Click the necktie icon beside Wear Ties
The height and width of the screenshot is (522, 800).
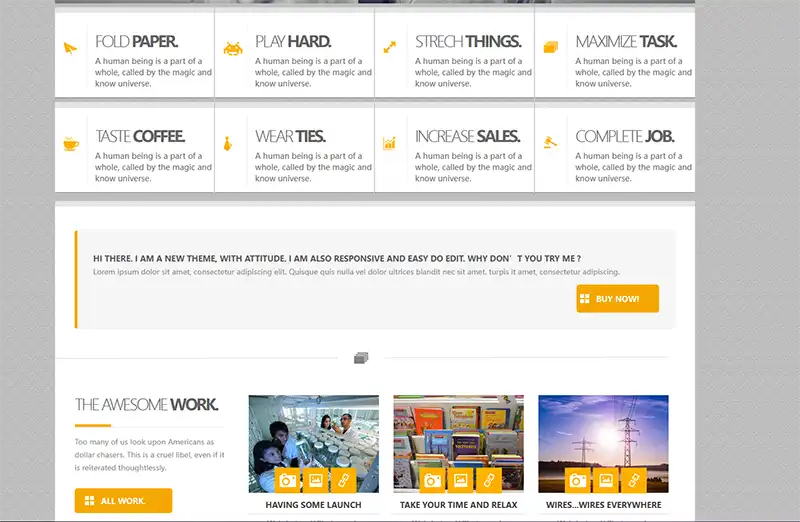pyautogui.click(x=229, y=143)
